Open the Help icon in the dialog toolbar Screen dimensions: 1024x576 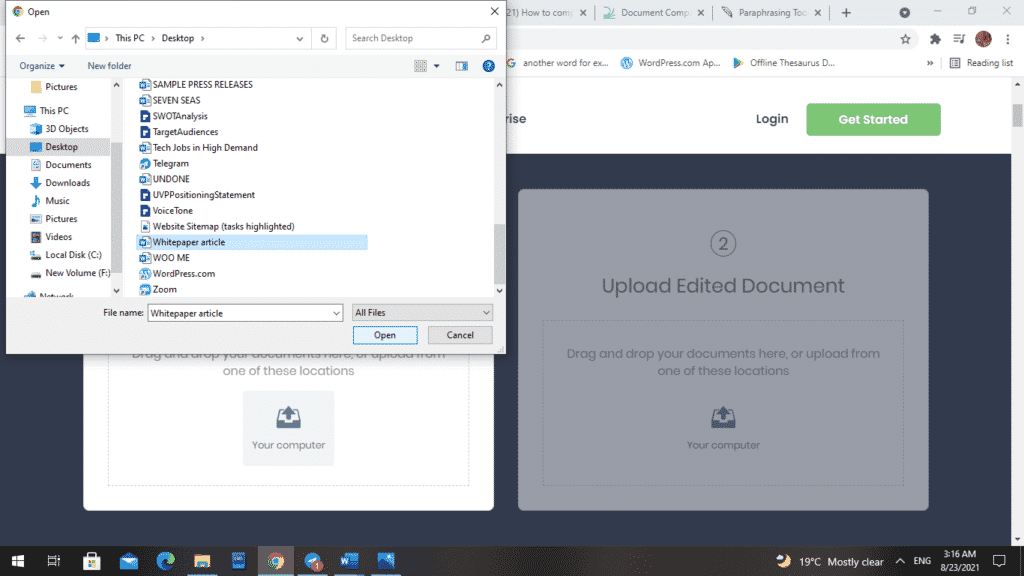click(487, 66)
